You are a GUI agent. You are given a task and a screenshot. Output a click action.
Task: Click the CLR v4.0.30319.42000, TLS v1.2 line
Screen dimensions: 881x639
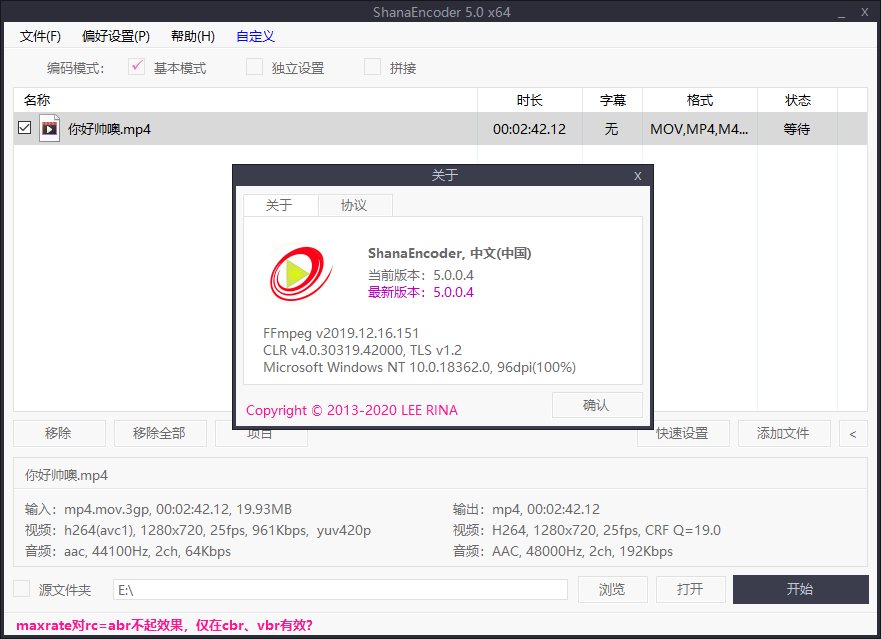click(x=362, y=350)
